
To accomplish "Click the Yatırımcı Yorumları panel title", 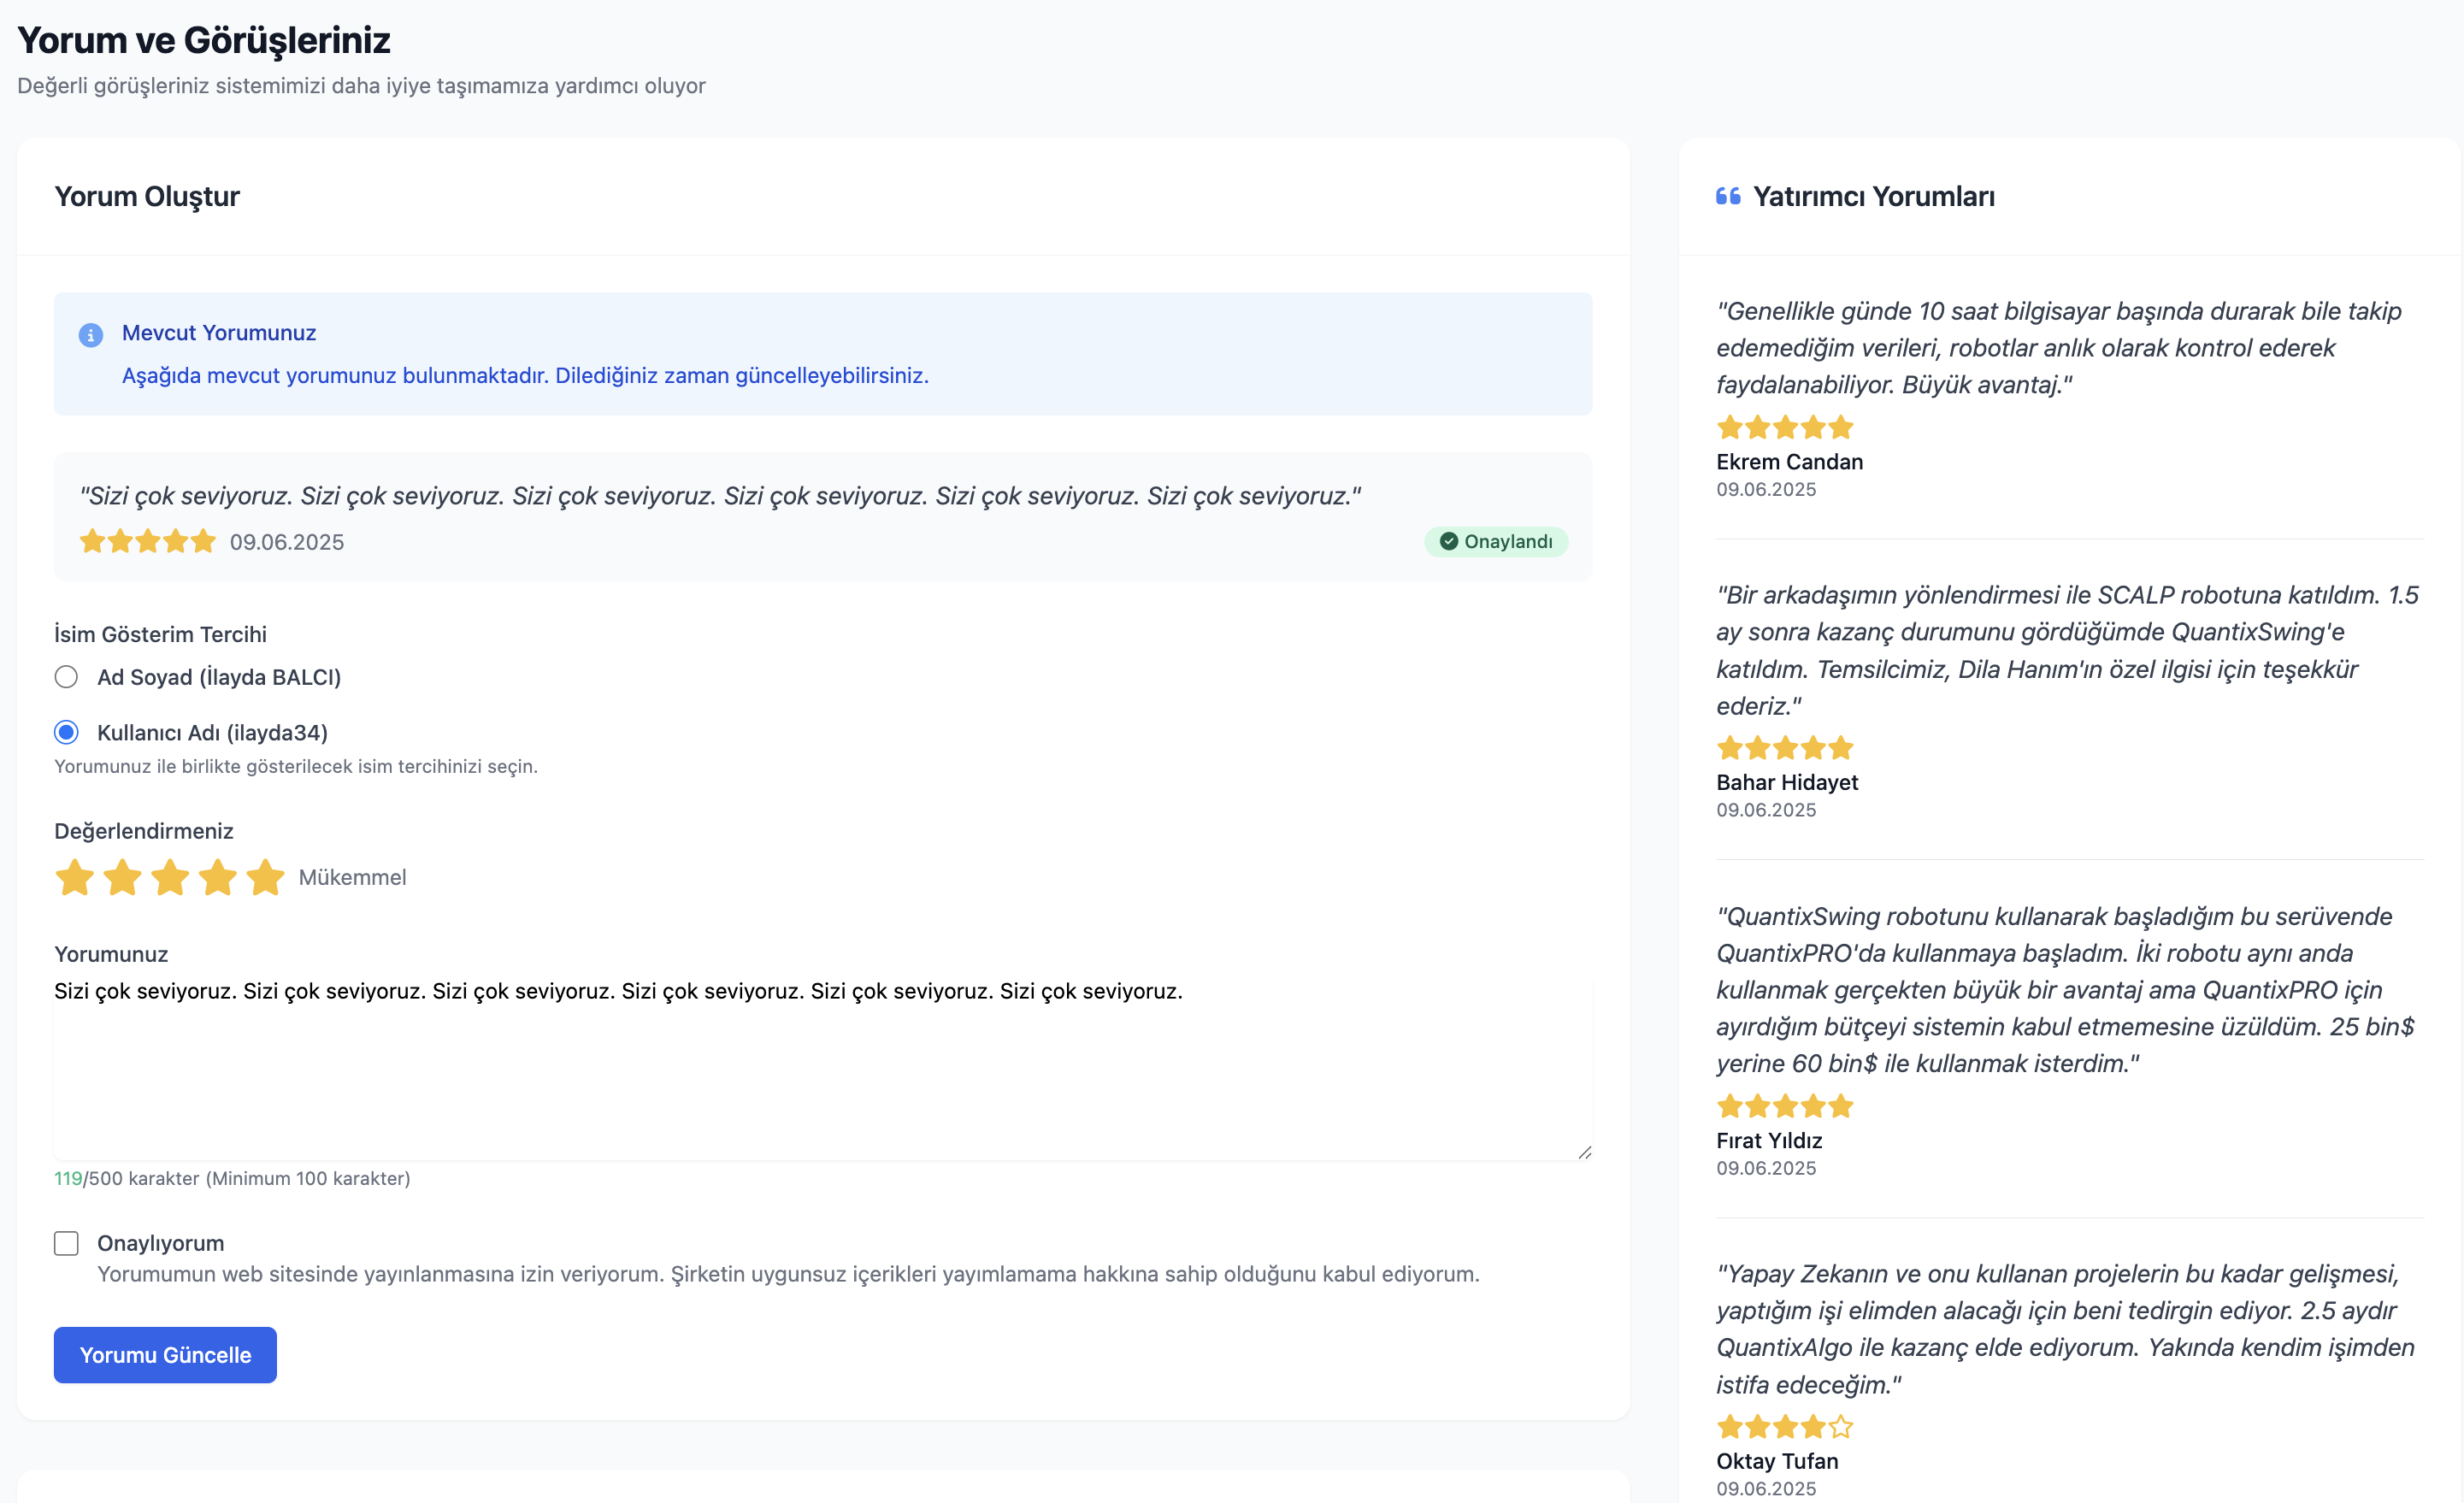I will [x=1874, y=196].
